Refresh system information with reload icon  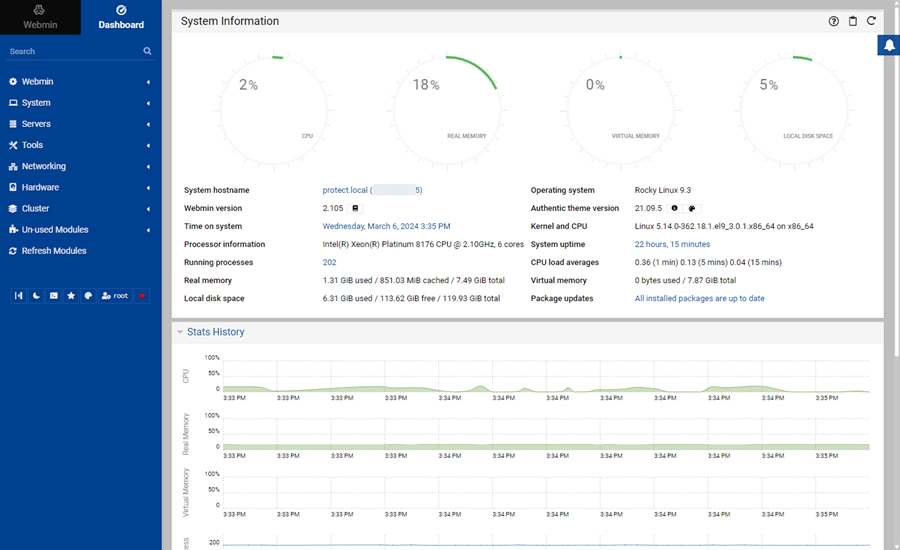point(871,21)
